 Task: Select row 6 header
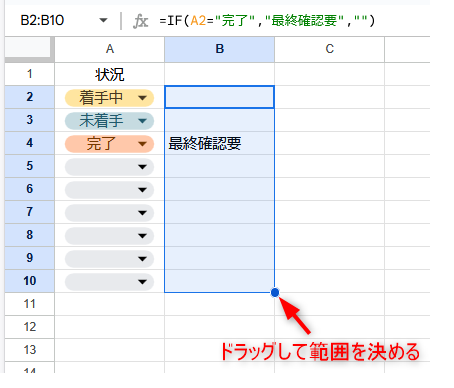tap(29, 189)
